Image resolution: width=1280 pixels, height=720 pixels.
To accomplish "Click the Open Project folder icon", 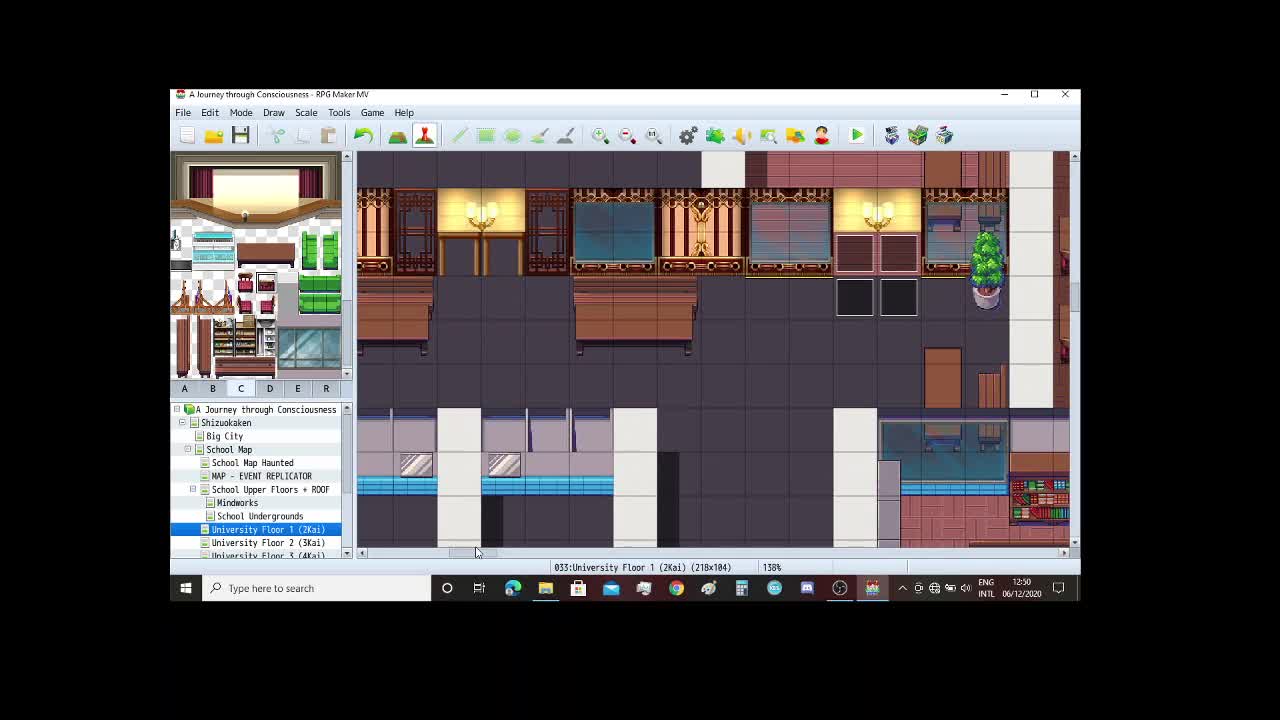I will tap(214, 135).
